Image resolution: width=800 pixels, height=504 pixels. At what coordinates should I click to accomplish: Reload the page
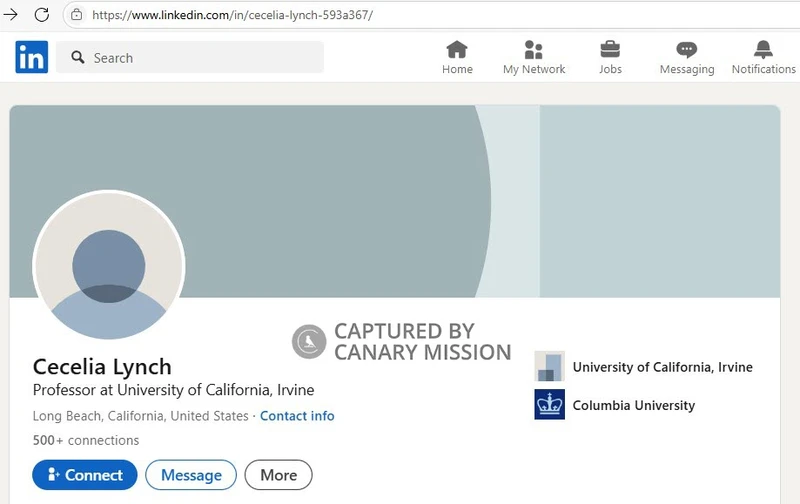click(x=42, y=15)
